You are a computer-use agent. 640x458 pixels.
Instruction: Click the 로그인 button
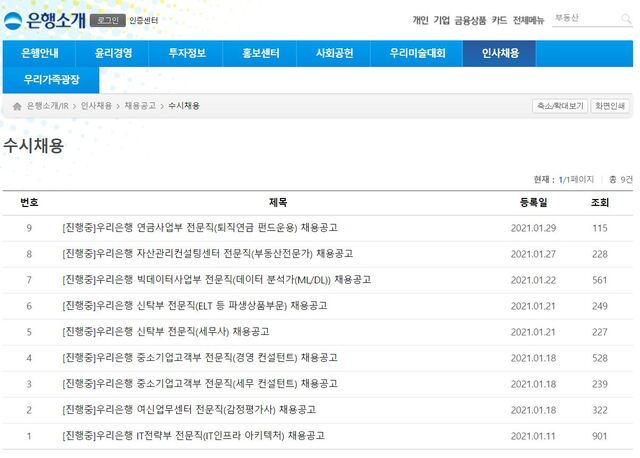click(x=107, y=20)
